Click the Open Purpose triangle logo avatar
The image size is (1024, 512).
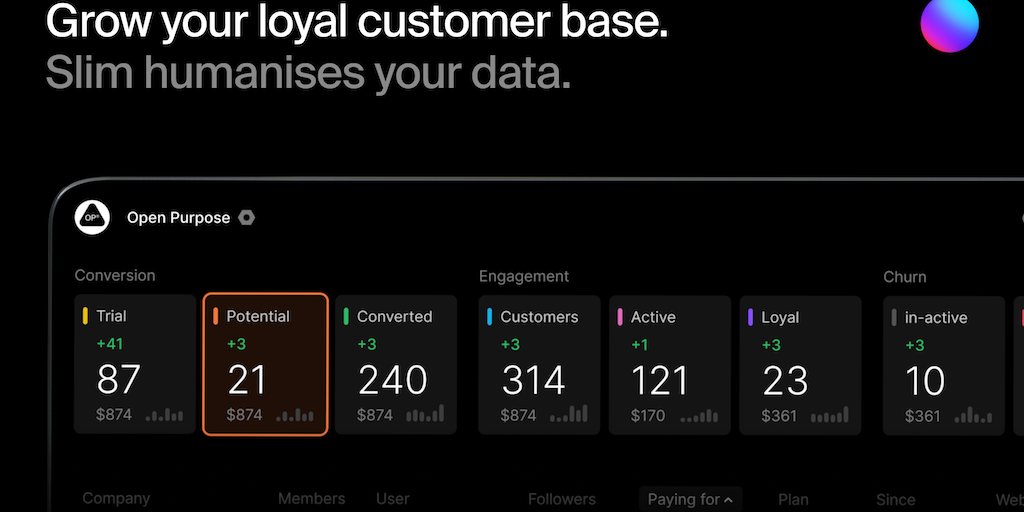coord(92,217)
